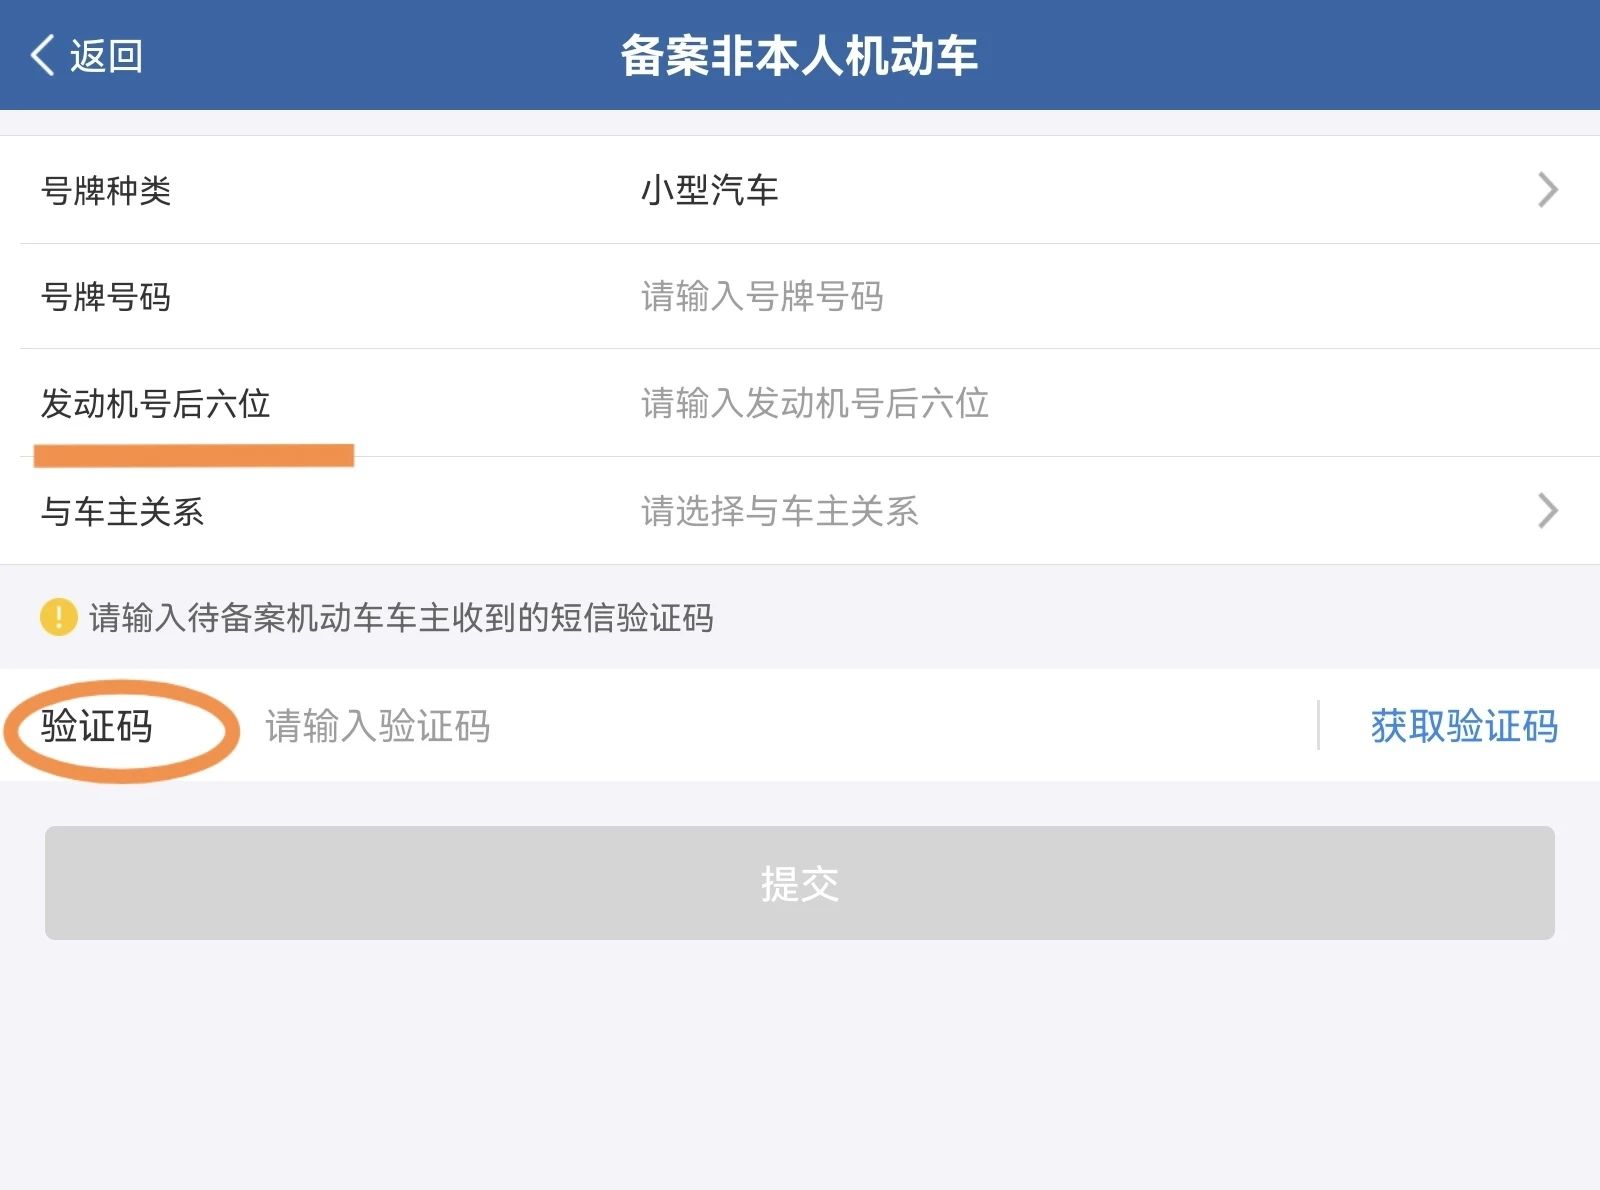Tap the 号牌种类 row label
The height and width of the screenshot is (1190, 1600).
[x=106, y=190]
